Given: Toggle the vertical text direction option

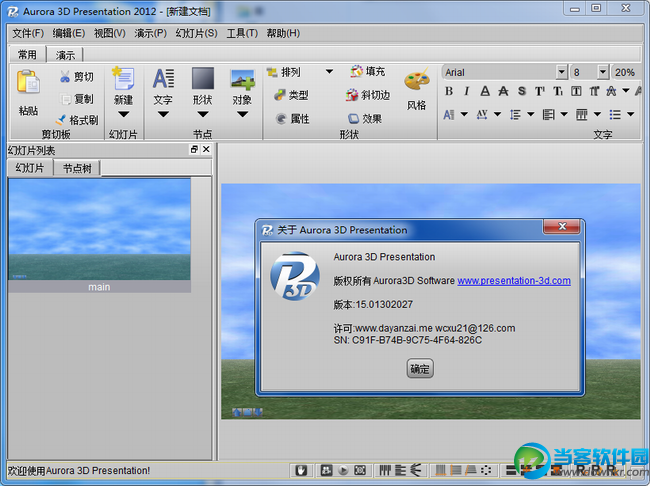Looking at the screenshot, I should point(594,91).
